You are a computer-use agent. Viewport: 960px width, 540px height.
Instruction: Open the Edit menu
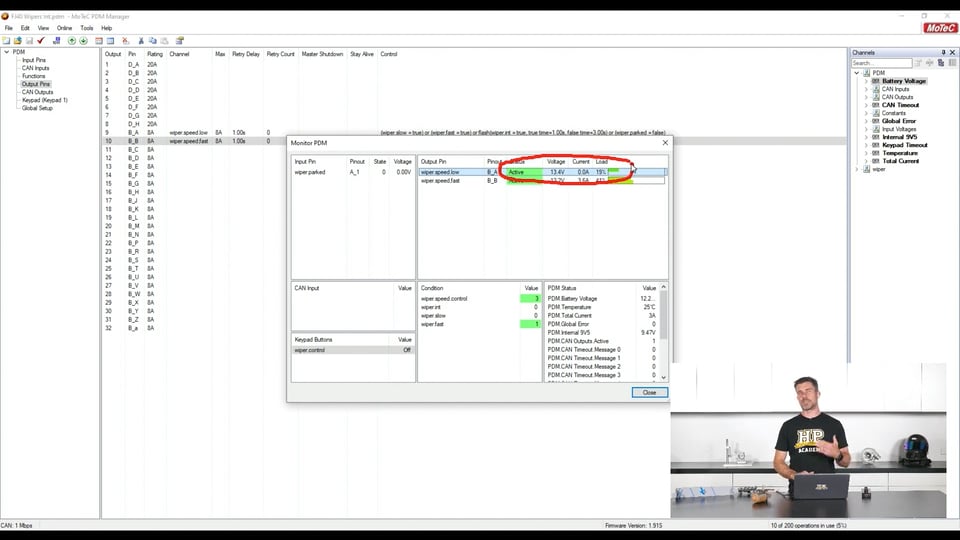coord(25,28)
